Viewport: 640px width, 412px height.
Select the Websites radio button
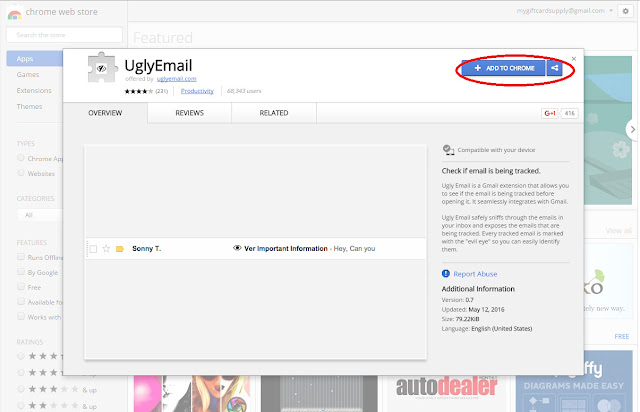[21, 173]
